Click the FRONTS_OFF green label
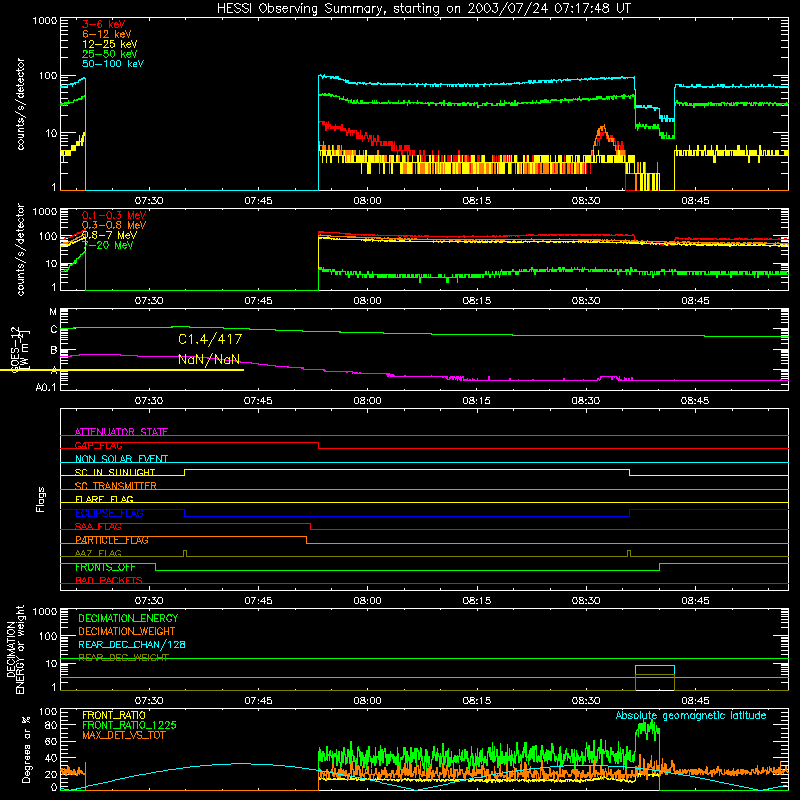The image size is (800, 800). coord(105,567)
